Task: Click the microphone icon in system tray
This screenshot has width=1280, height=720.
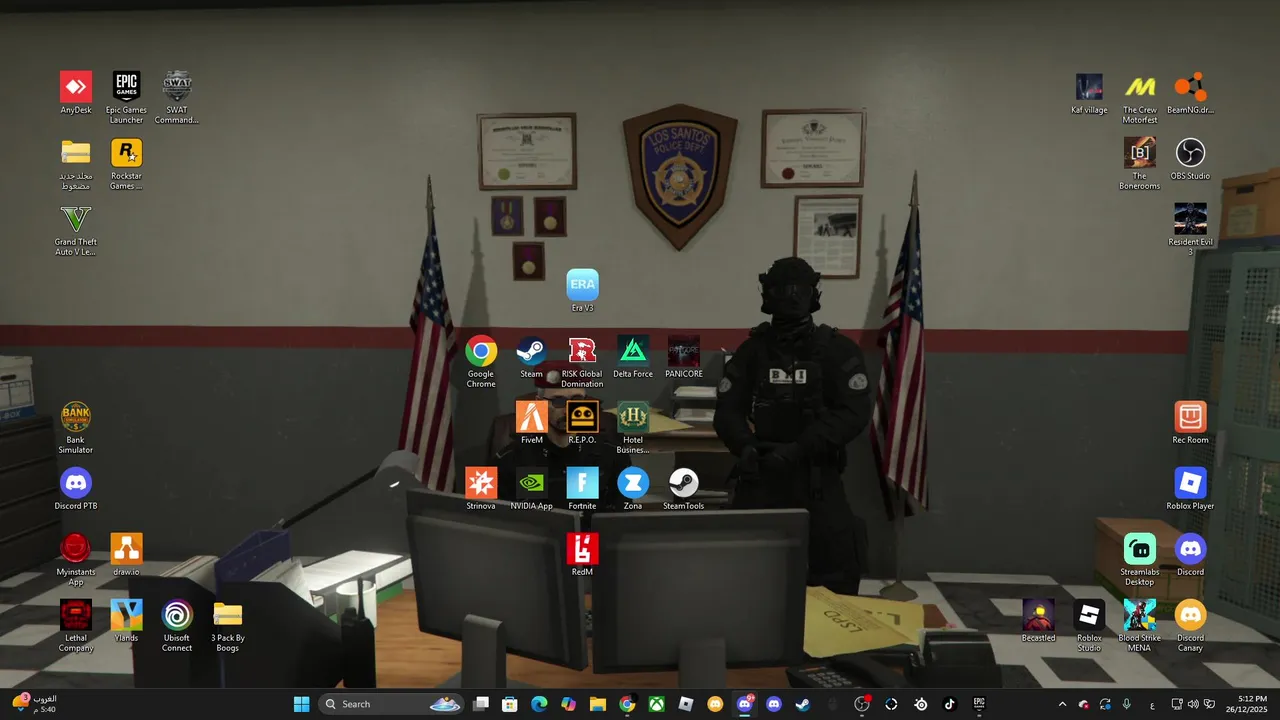Action: pyautogui.click(x=1127, y=704)
